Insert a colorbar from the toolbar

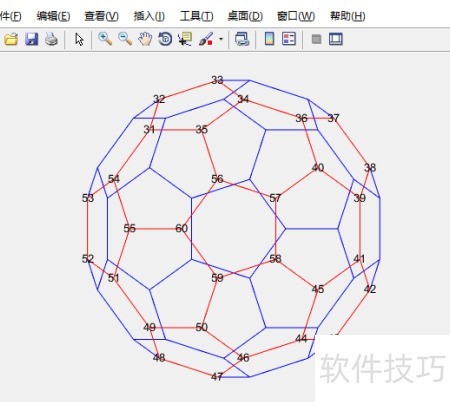(269, 39)
